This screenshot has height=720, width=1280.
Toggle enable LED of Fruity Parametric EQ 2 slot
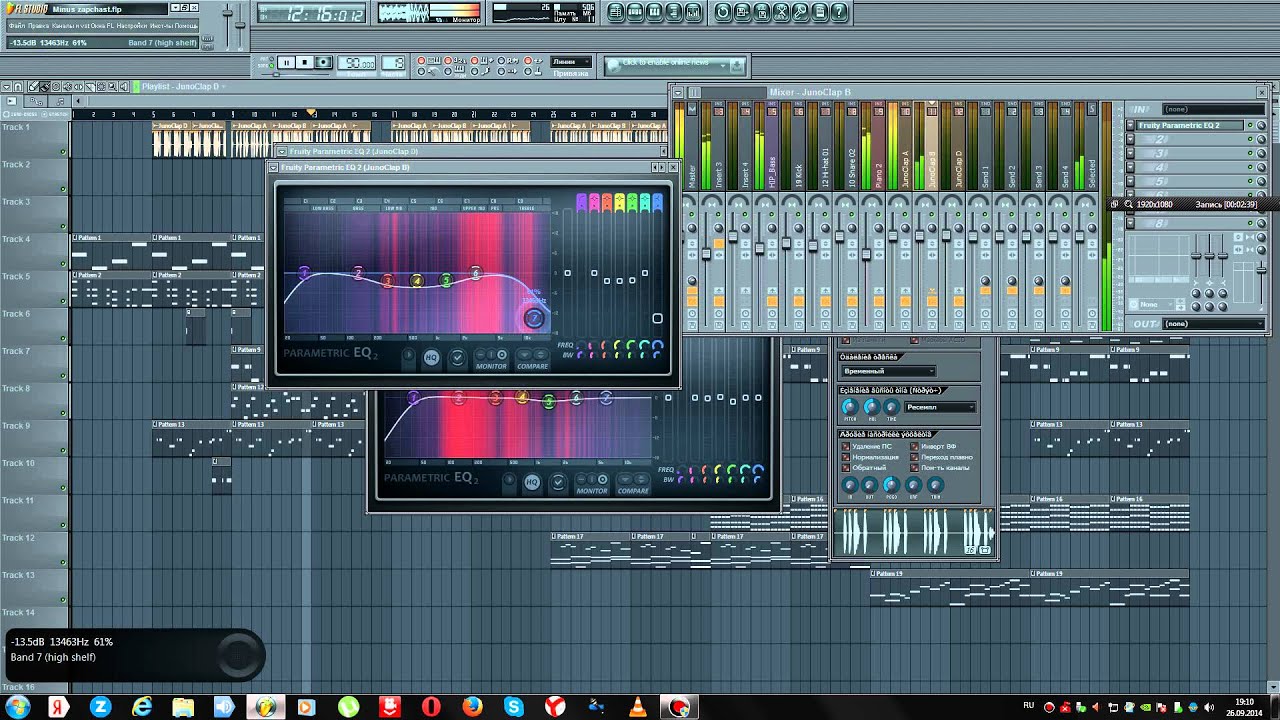point(1250,126)
